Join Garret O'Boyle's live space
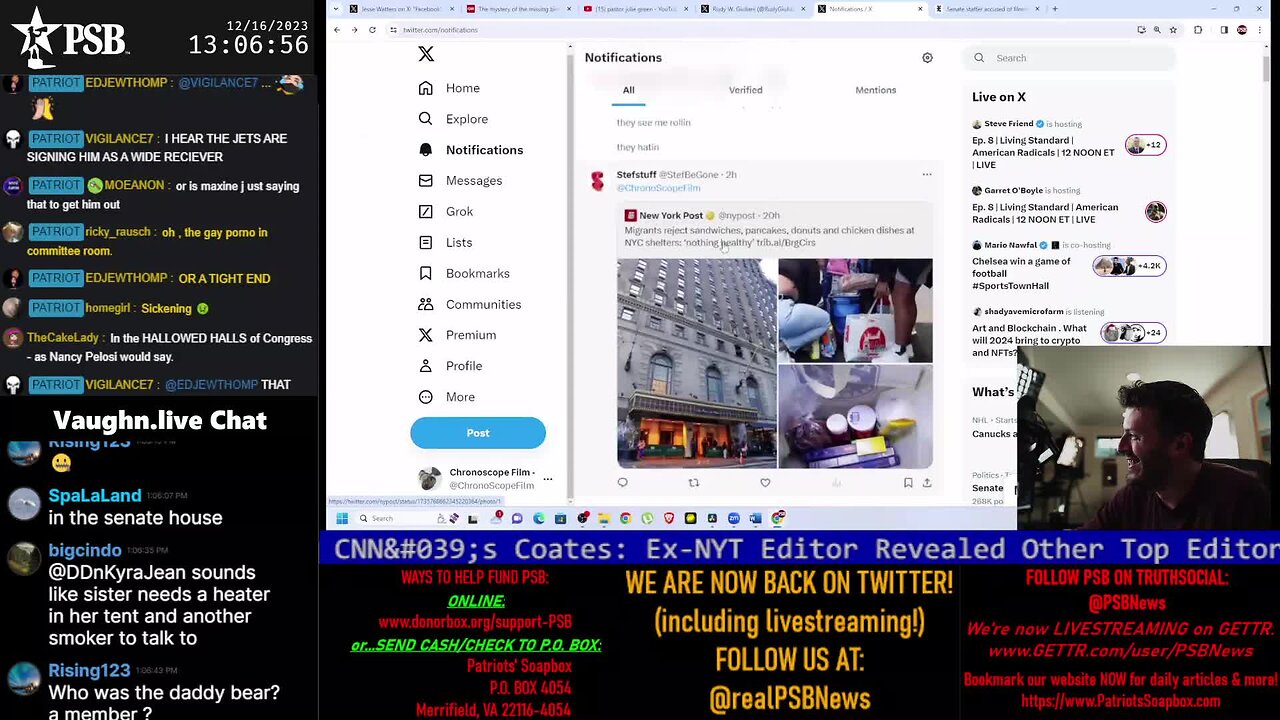Viewport: 1280px width, 720px height. click(1068, 206)
